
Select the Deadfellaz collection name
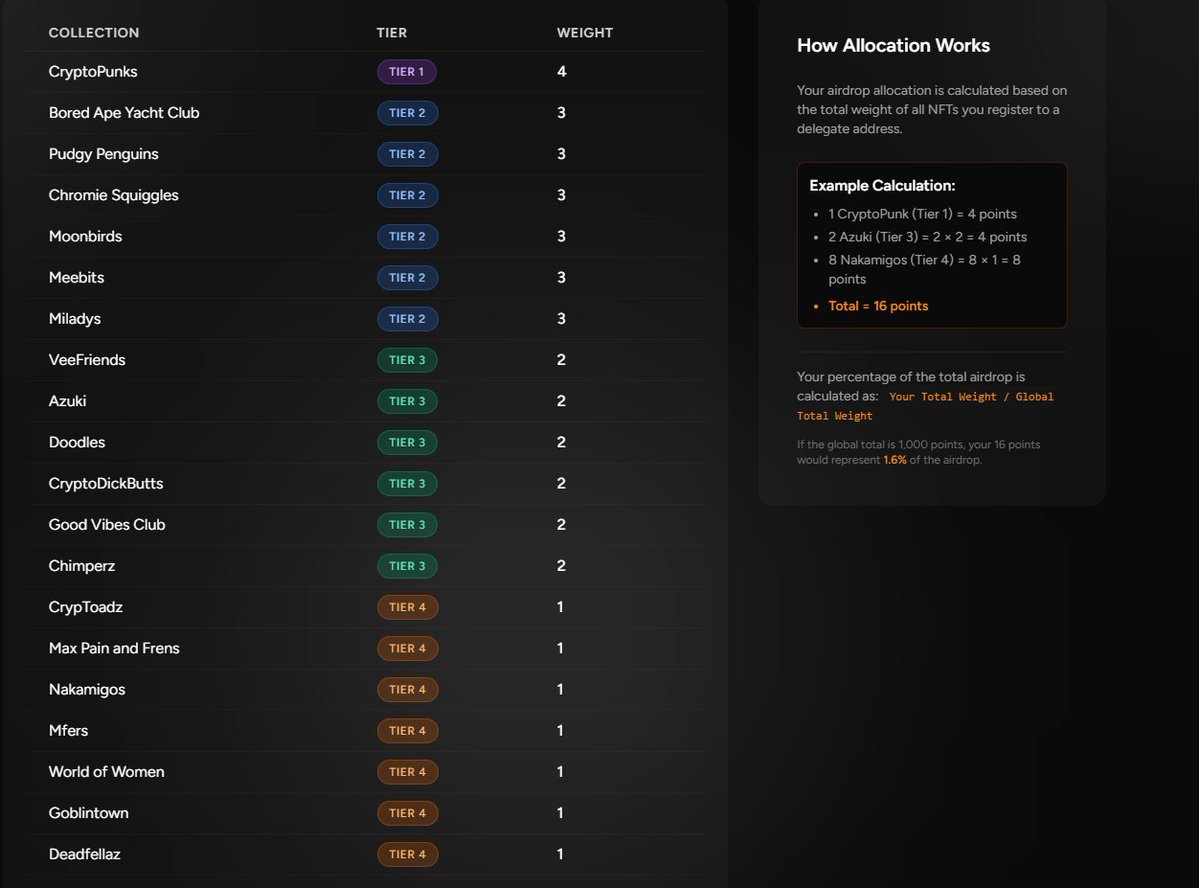(x=85, y=855)
